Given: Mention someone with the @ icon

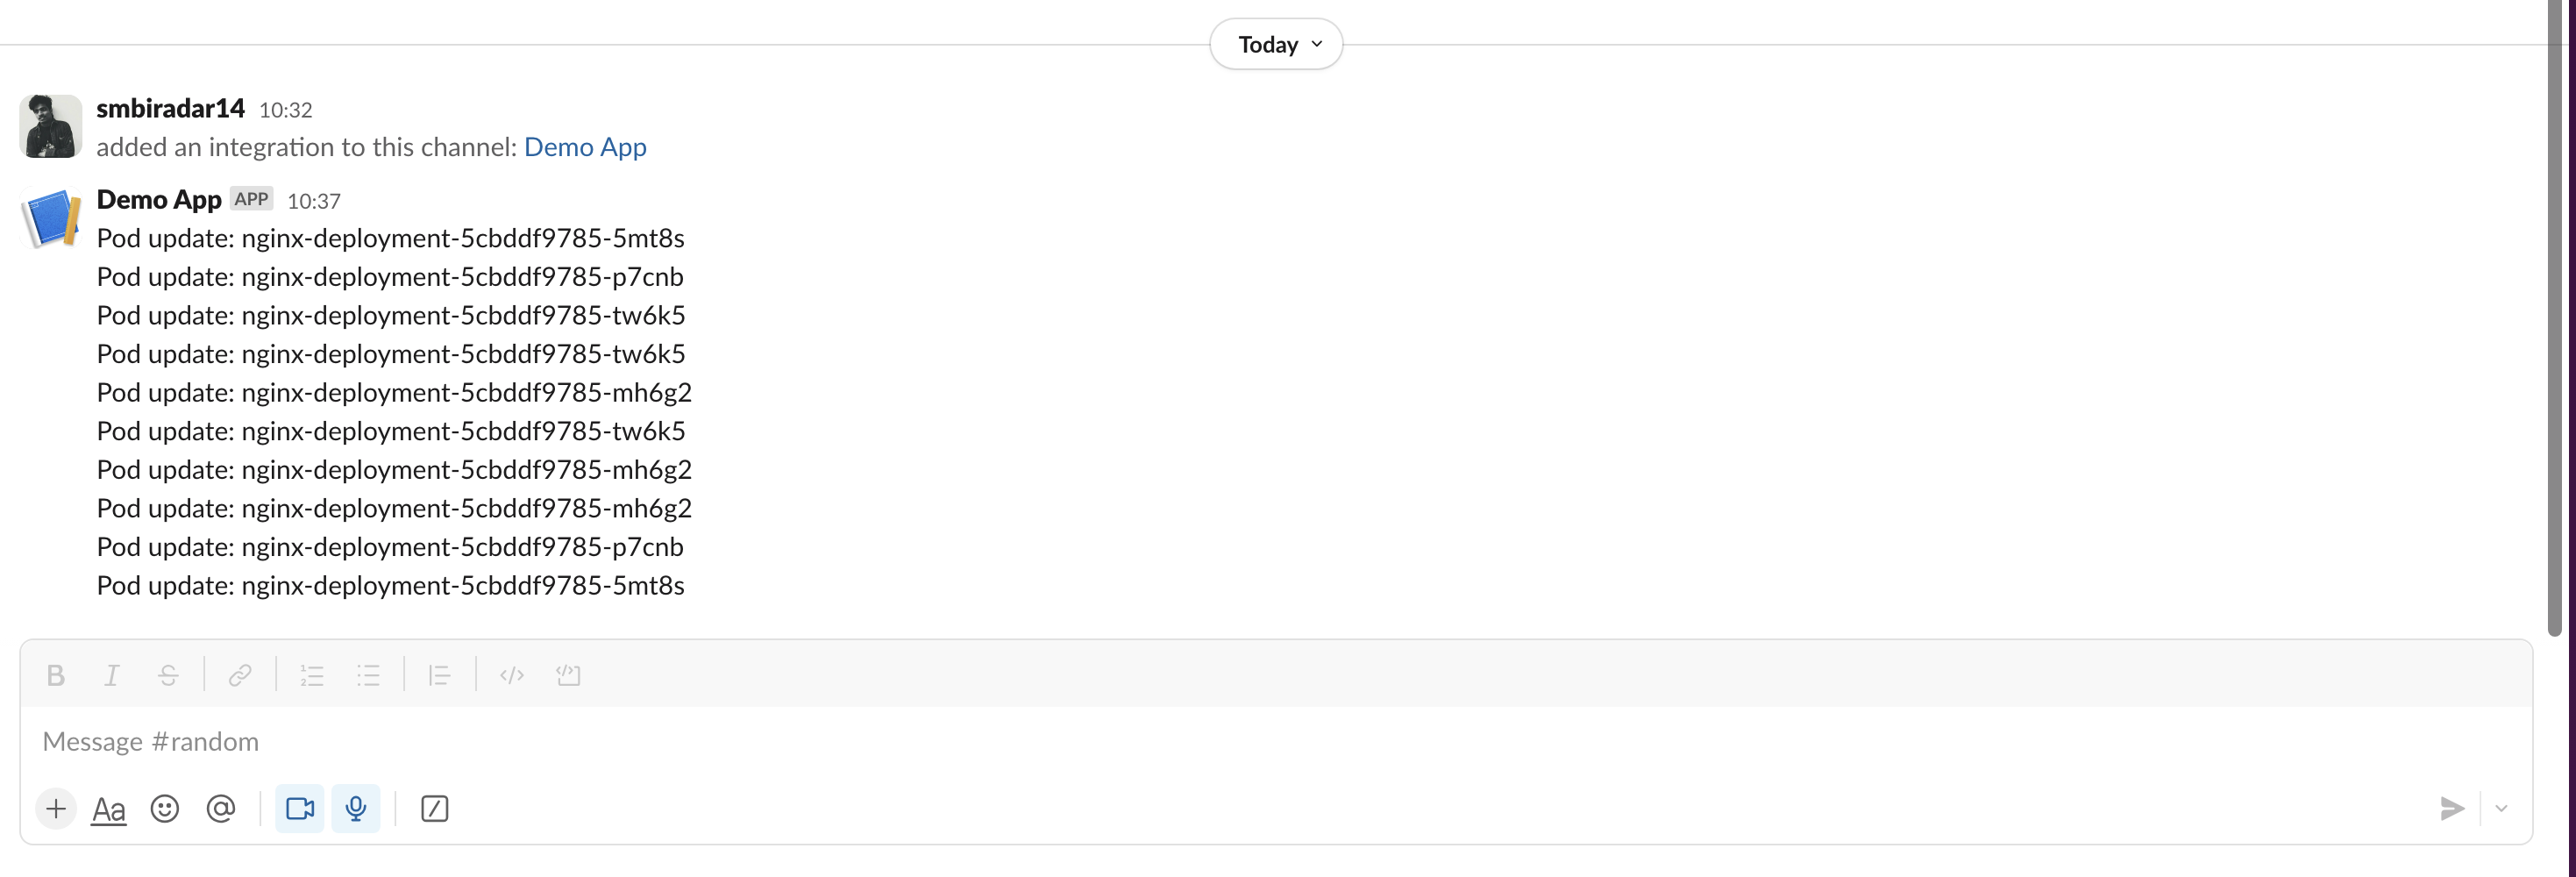Looking at the screenshot, I should click(x=221, y=808).
